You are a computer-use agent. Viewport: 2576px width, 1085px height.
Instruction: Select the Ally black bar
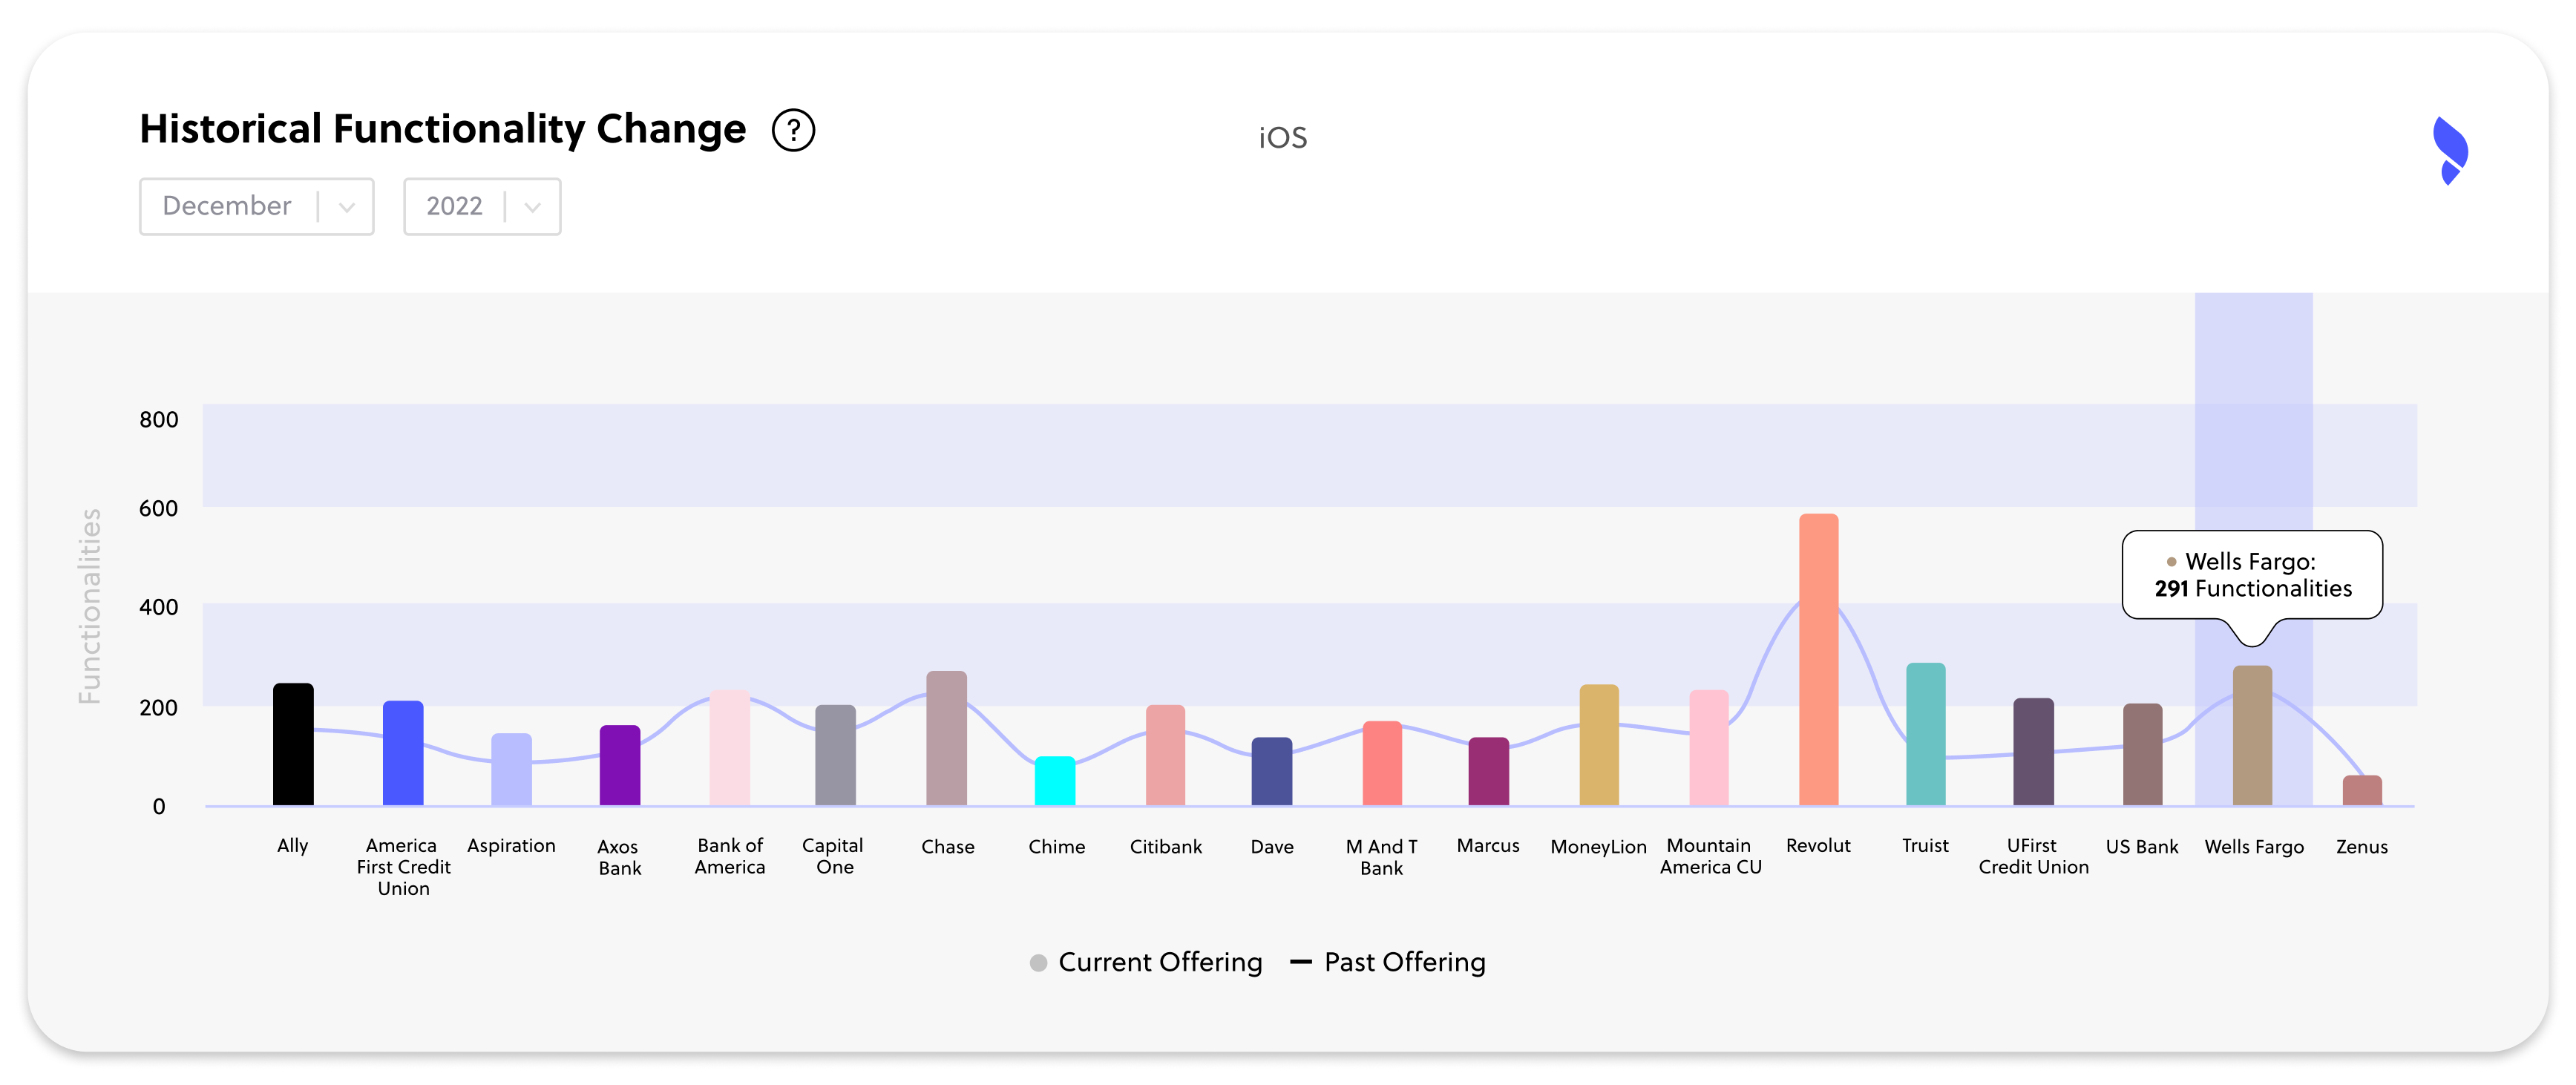293,745
